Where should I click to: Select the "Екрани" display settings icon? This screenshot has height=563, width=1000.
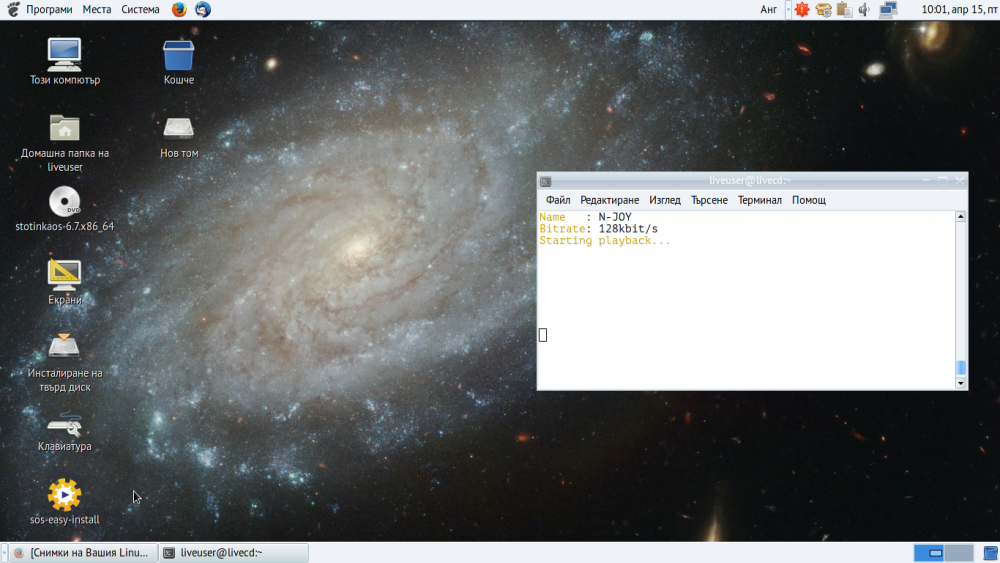coord(64,282)
